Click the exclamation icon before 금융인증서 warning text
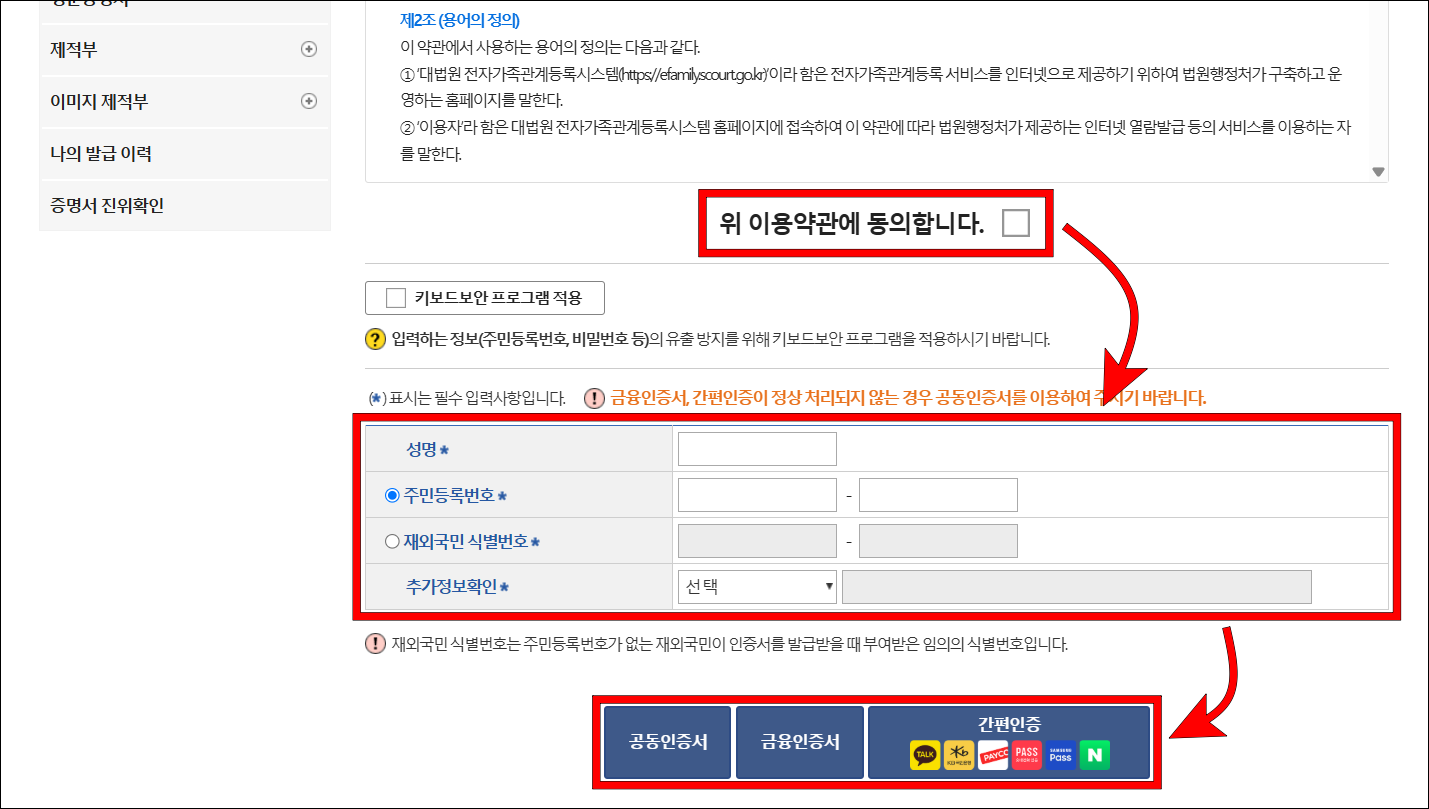 [594, 396]
